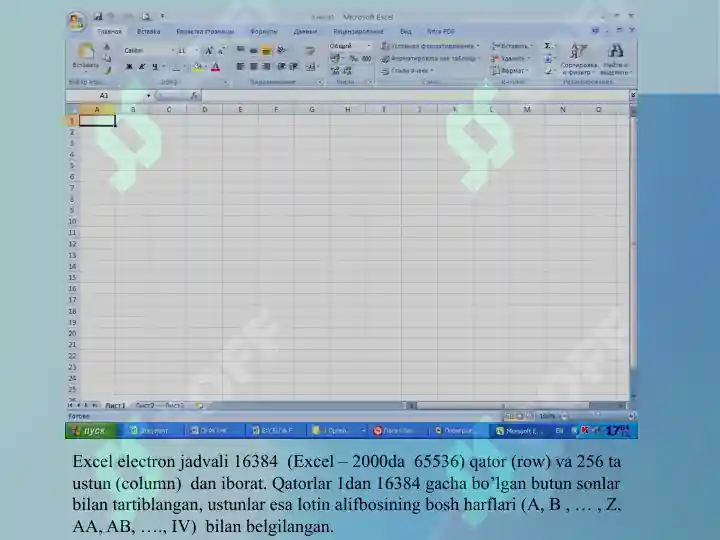Viewport: 720px width, 540px height.
Task: Switch to the Вид ribbon tab
Action: [405, 32]
